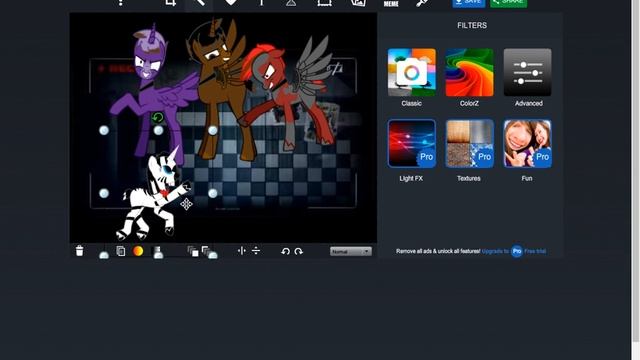Click the move handle beside the zebra pony
Viewport: 640px width, 360px height.
(x=187, y=204)
